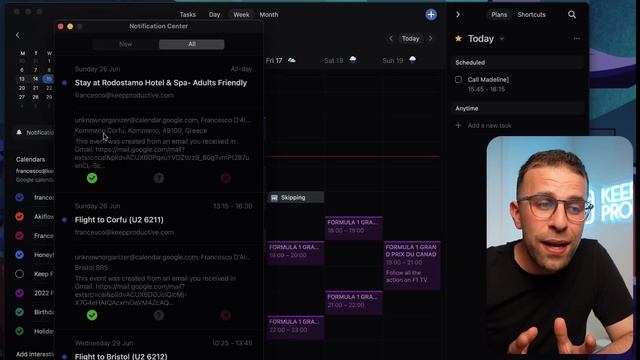Toggle the first blue francesco calendar checkbox
This screenshot has height=360, width=640.
20,198
